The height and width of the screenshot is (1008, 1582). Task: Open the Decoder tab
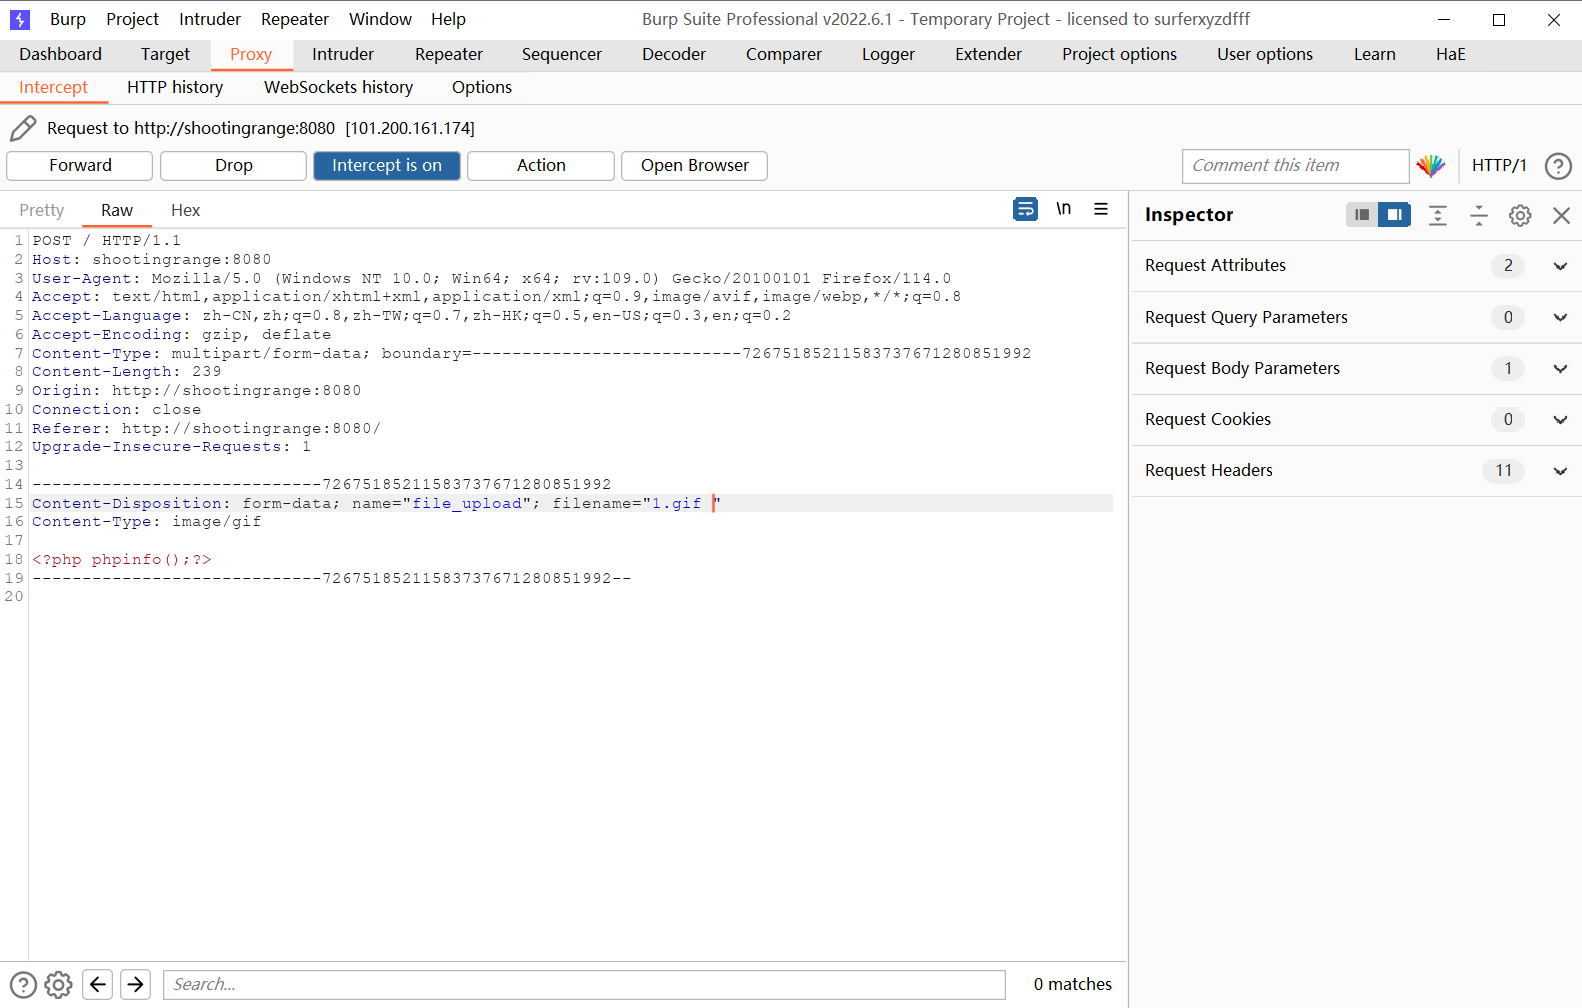coord(674,54)
